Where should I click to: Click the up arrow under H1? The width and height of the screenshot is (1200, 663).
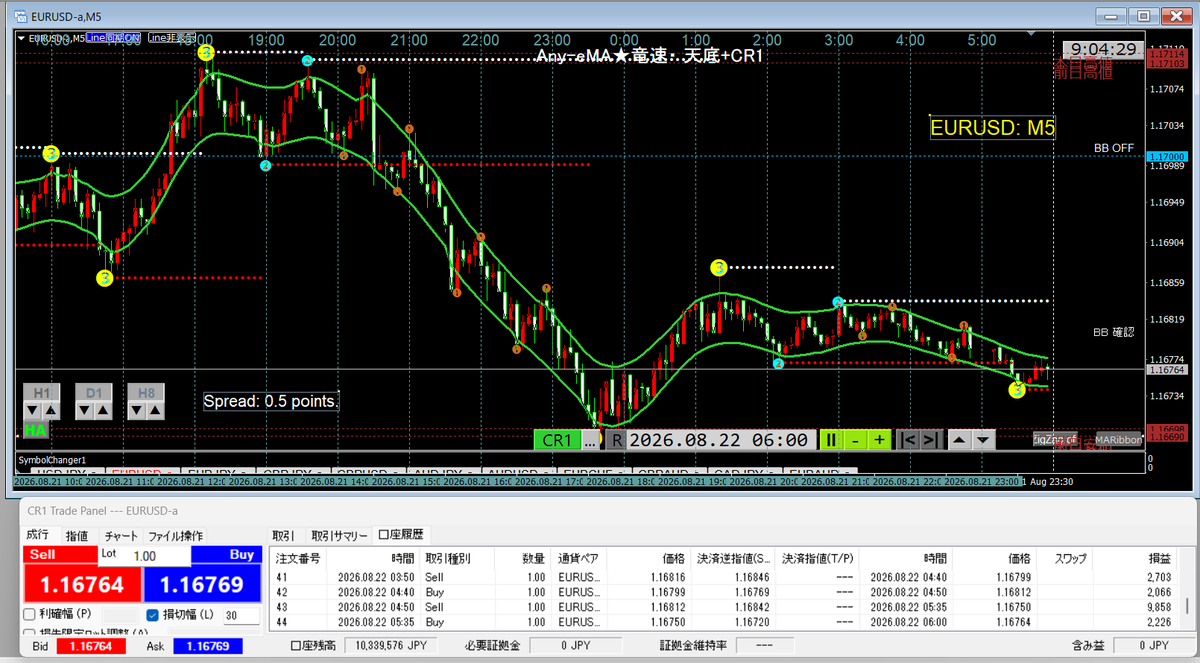tap(51, 410)
